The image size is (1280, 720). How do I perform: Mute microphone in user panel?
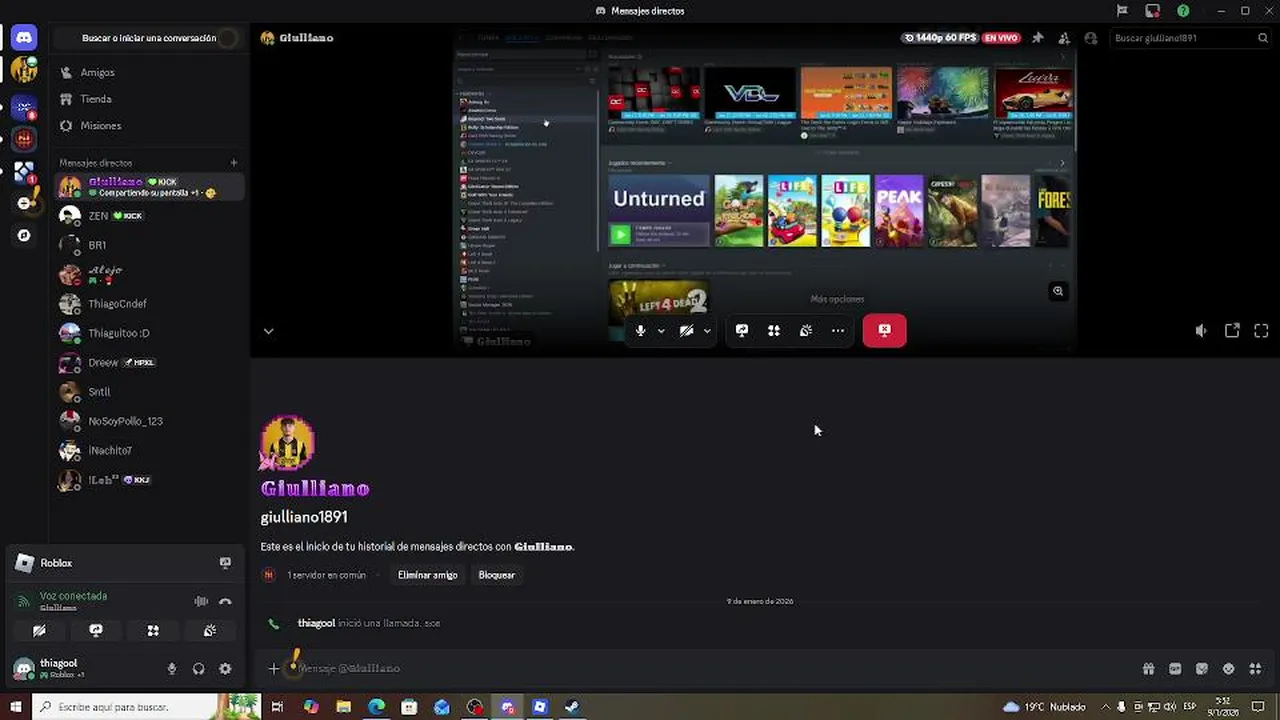click(x=172, y=669)
